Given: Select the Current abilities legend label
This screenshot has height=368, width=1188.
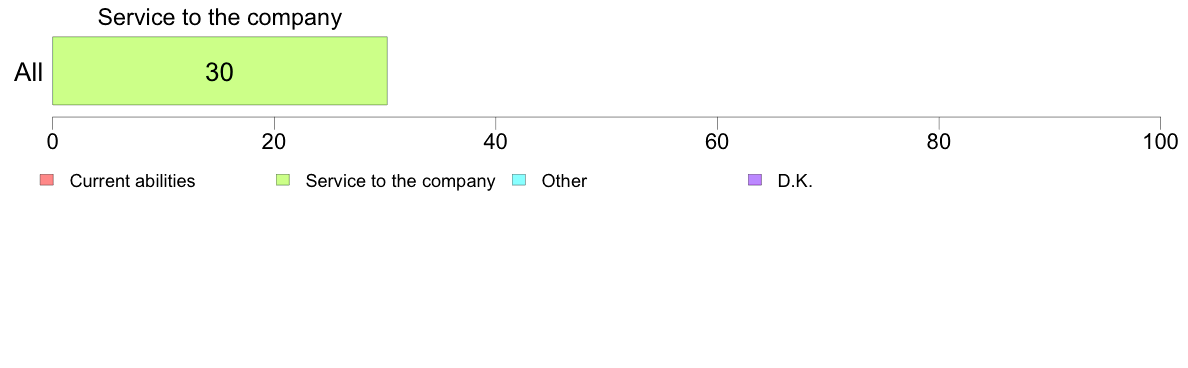Looking at the screenshot, I should pyautogui.click(x=133, y=181).
